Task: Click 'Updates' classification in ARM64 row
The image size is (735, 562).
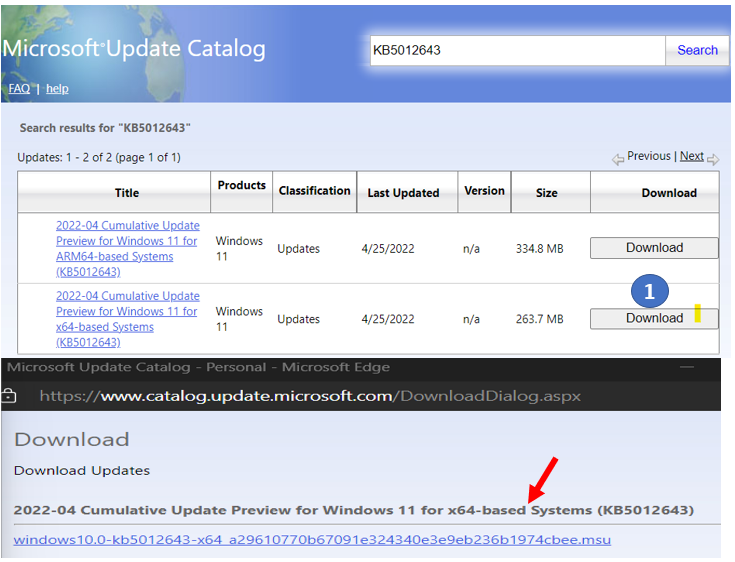Action: (x=298, y=248)
